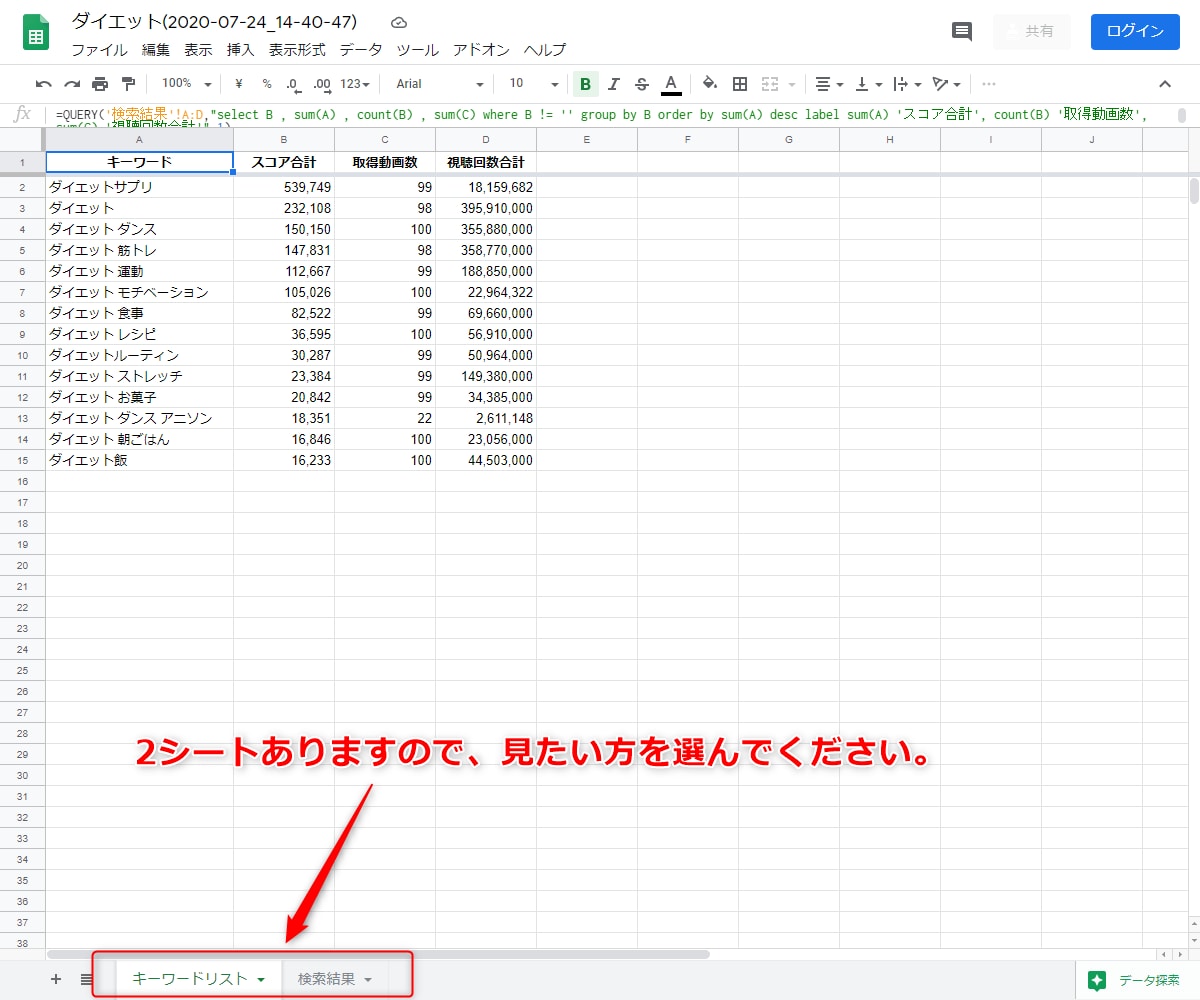This screenshot has width=1200, height=1000.
Task: Click the データ探索 explore button
Action: point(1136,980)
